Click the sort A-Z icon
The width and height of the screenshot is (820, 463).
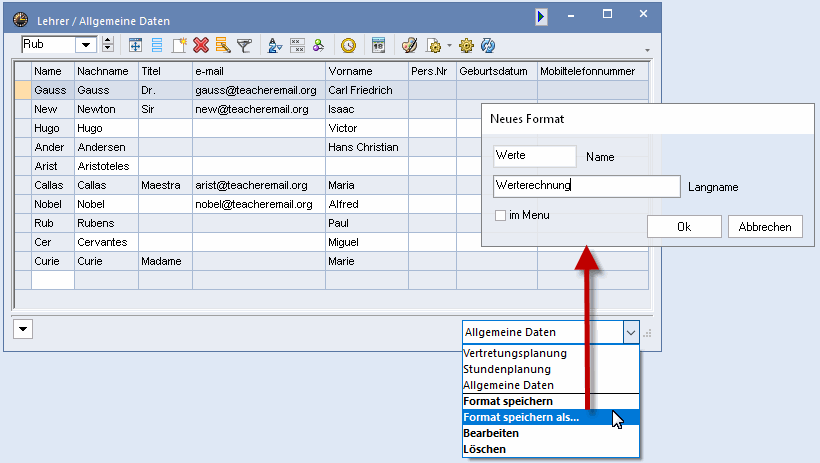click(x=275, y=46)
